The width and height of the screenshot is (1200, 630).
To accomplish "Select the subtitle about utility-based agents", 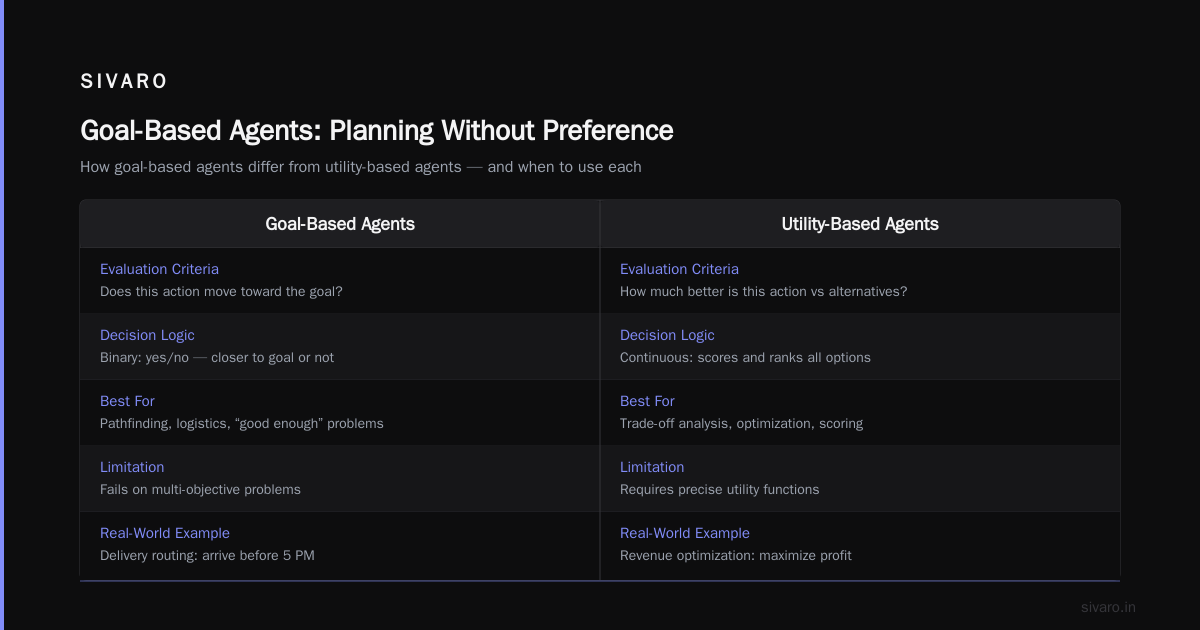I will click(361, 167).
